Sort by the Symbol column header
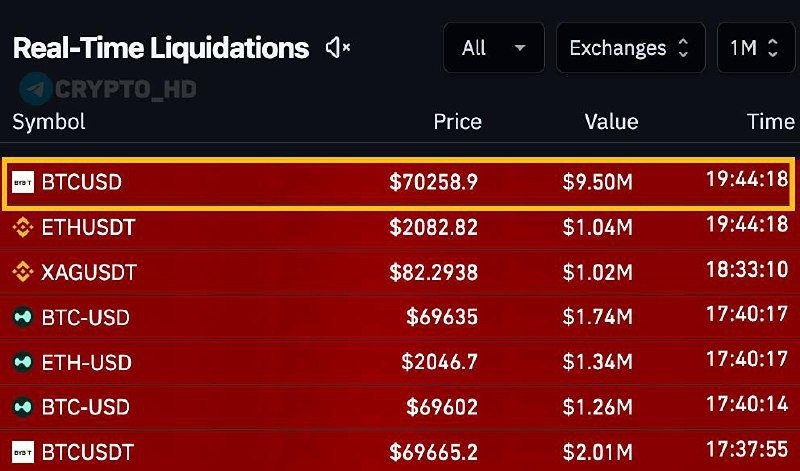800x471 pixels. point(48,122)
